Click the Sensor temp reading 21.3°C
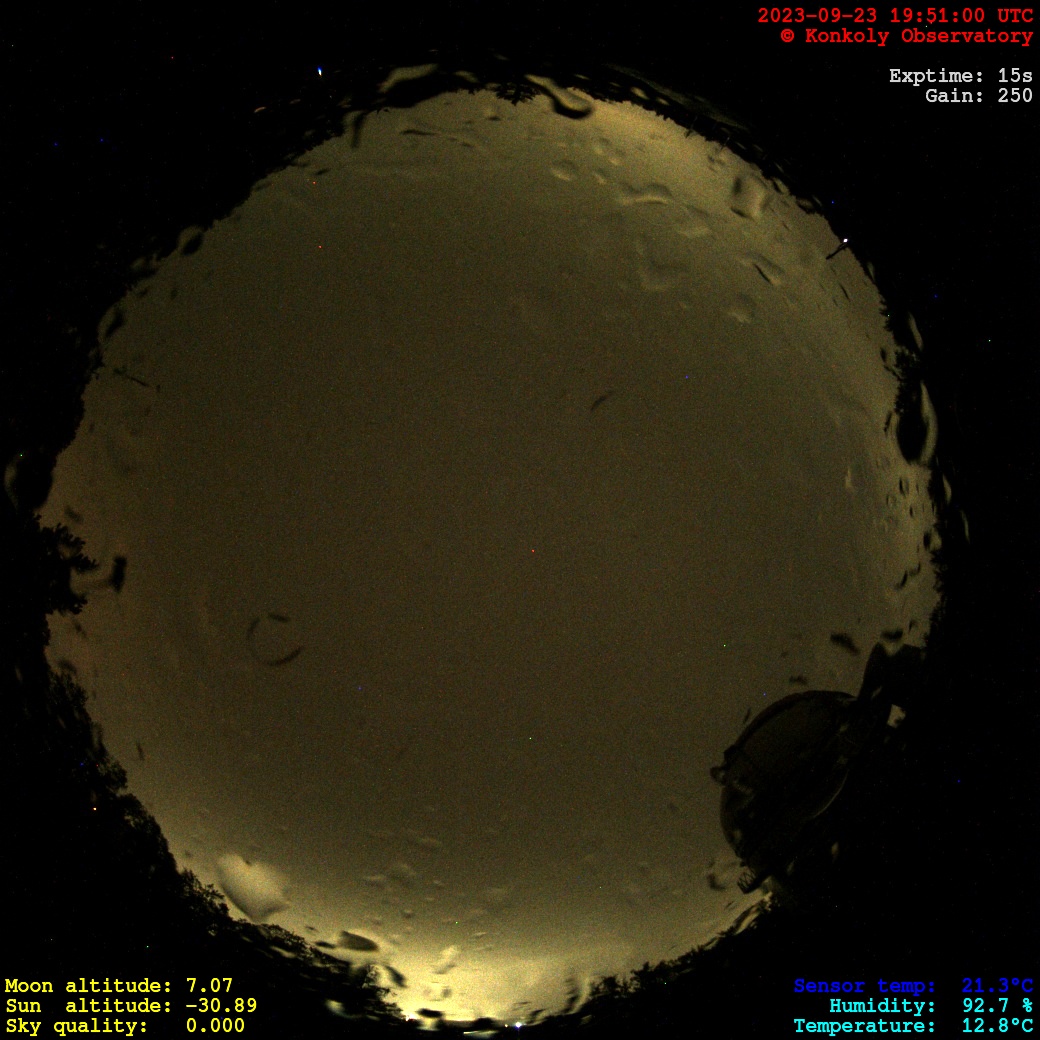Image resolution: width=1040 pixels, height=1040 pixels. [997, 986]
